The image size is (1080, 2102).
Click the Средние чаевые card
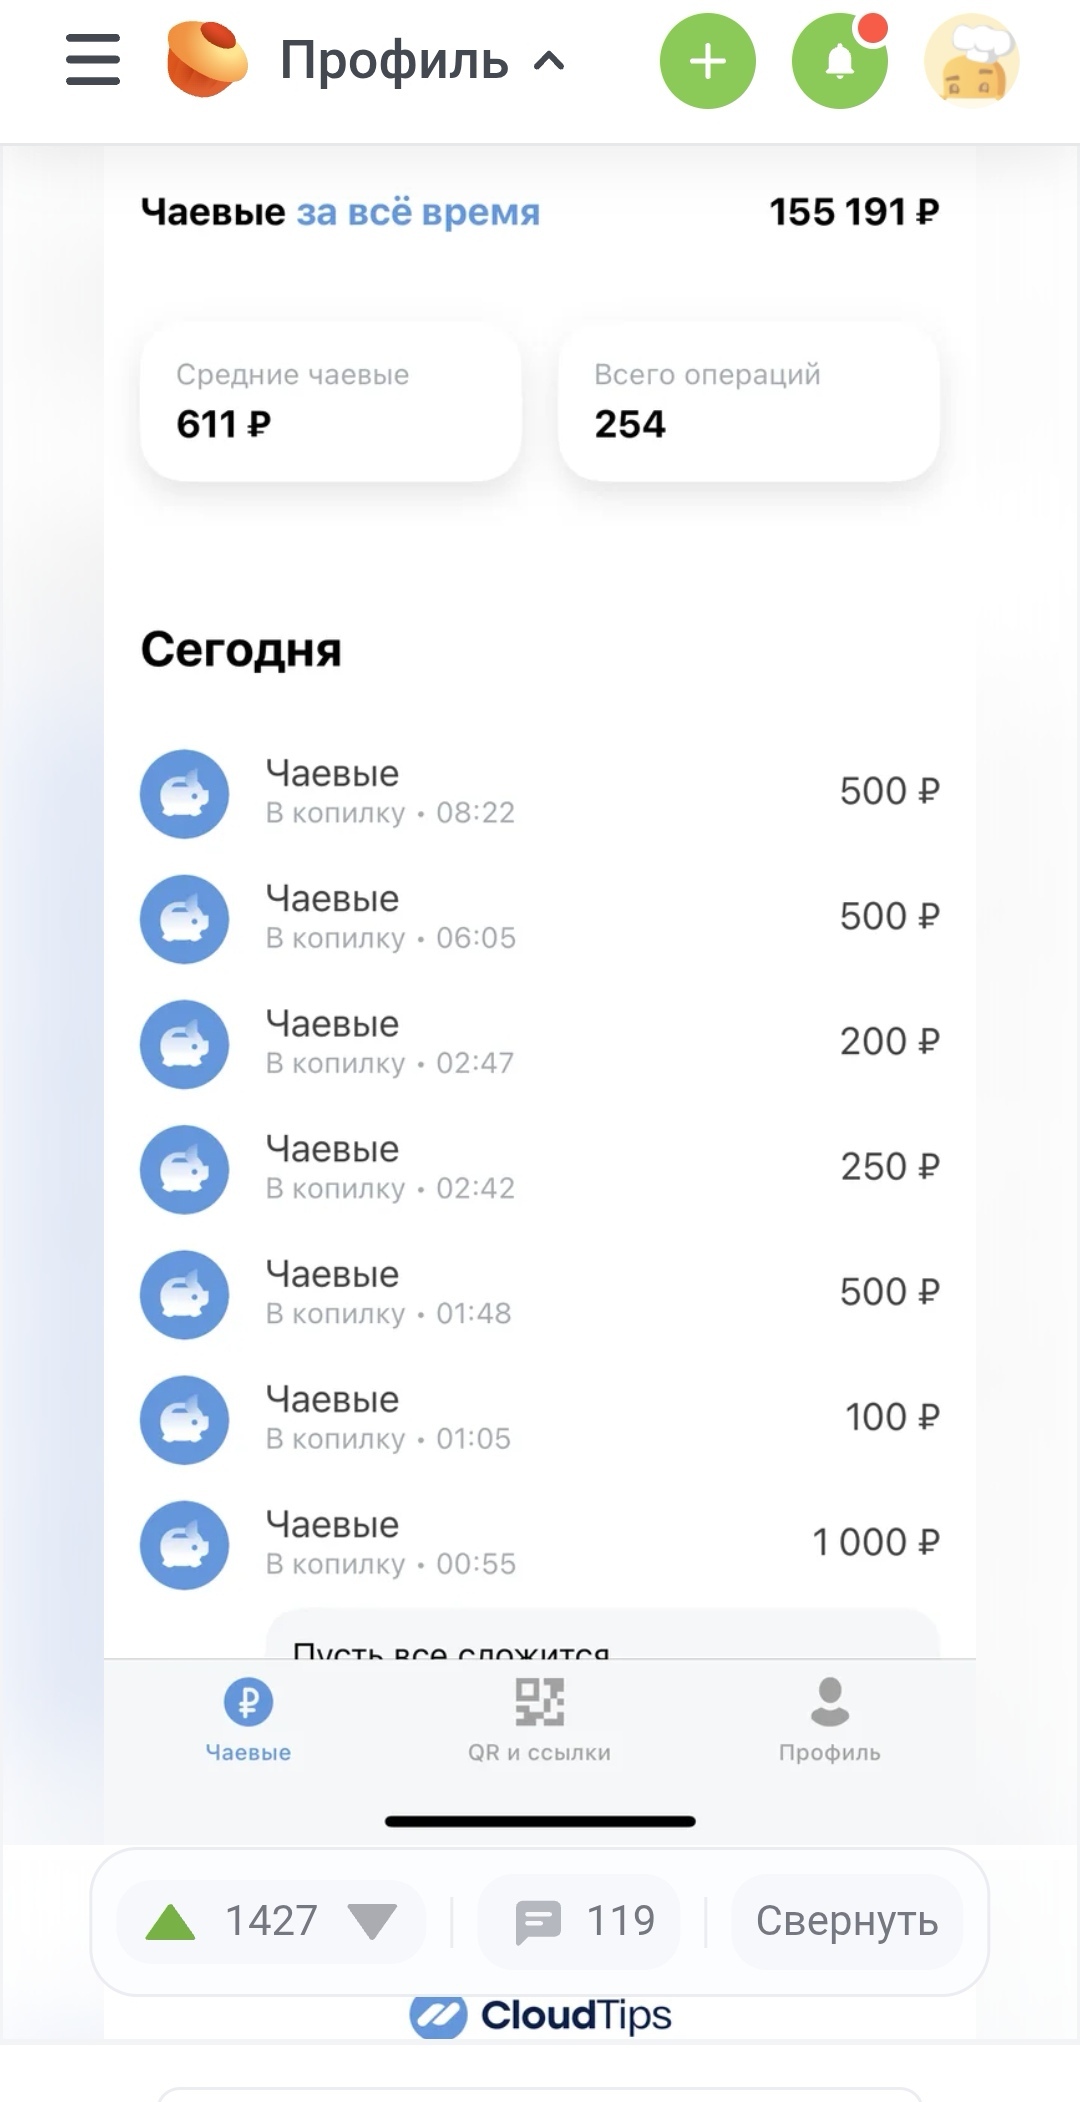(x=331, y=401)
